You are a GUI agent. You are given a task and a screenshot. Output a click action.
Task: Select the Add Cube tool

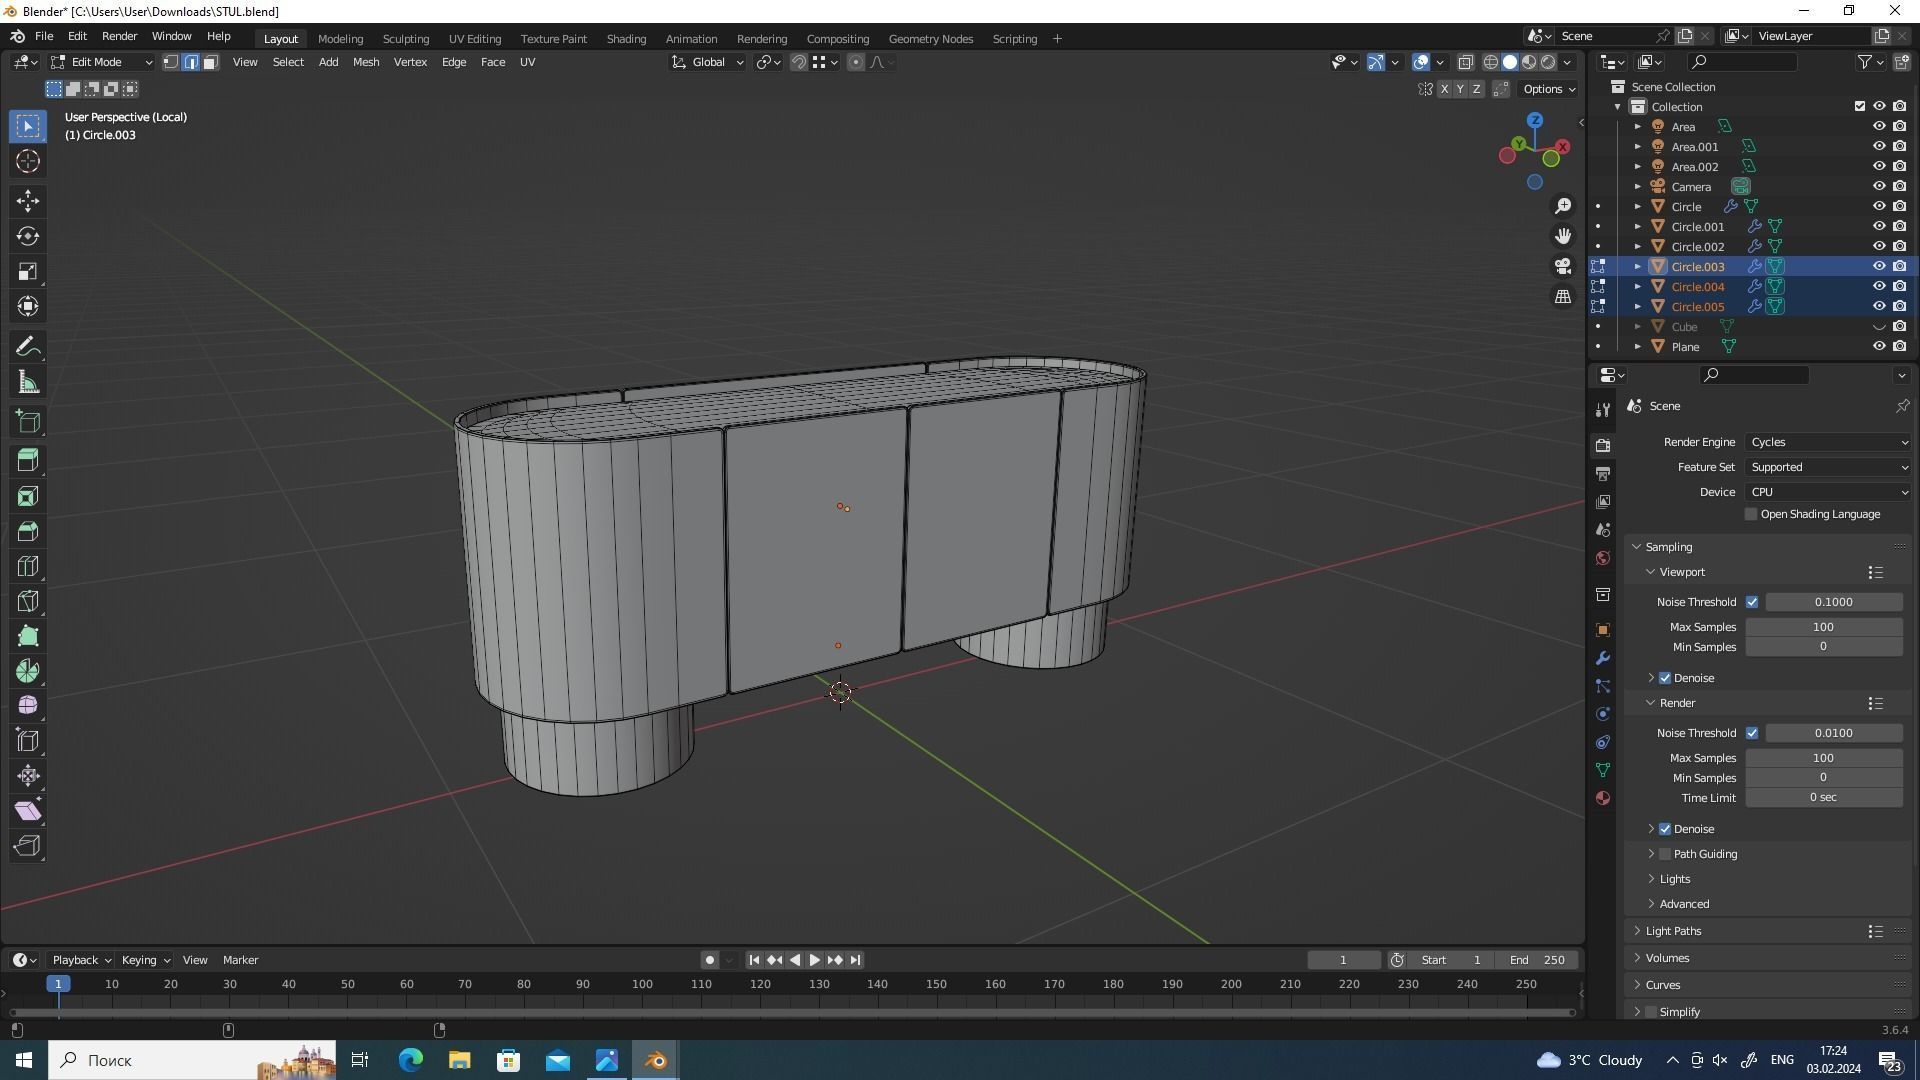(28, 421)
